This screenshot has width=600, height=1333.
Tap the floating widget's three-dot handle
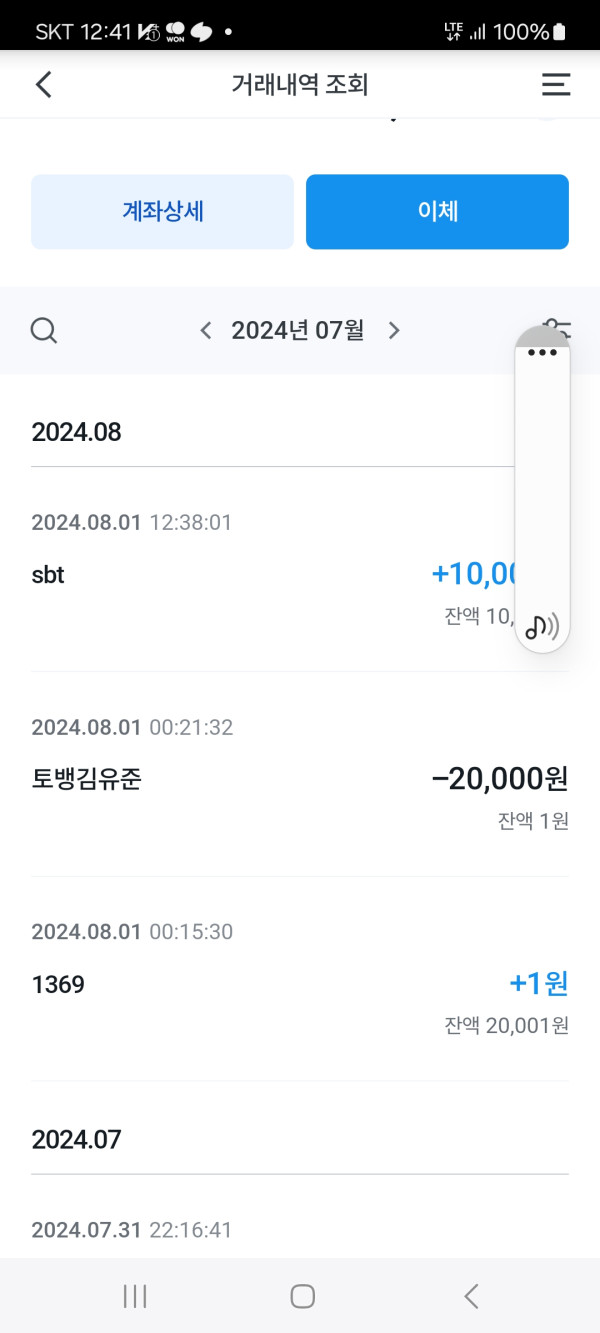(542, 352)
